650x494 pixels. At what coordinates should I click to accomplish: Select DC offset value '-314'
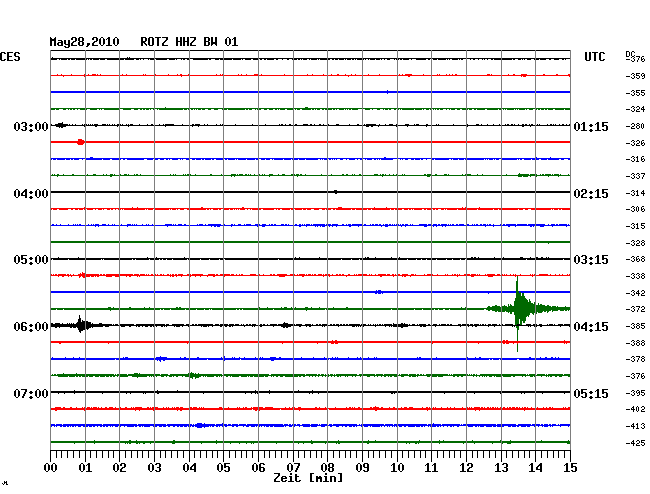click(x=635, y=193)
